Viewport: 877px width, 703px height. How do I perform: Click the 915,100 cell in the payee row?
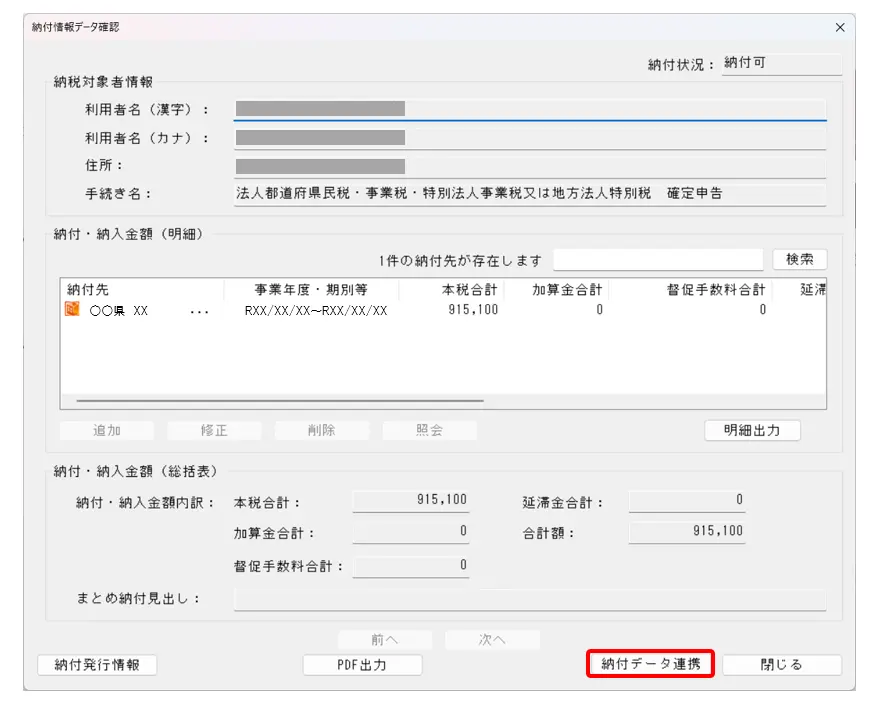tap(473, 310)
